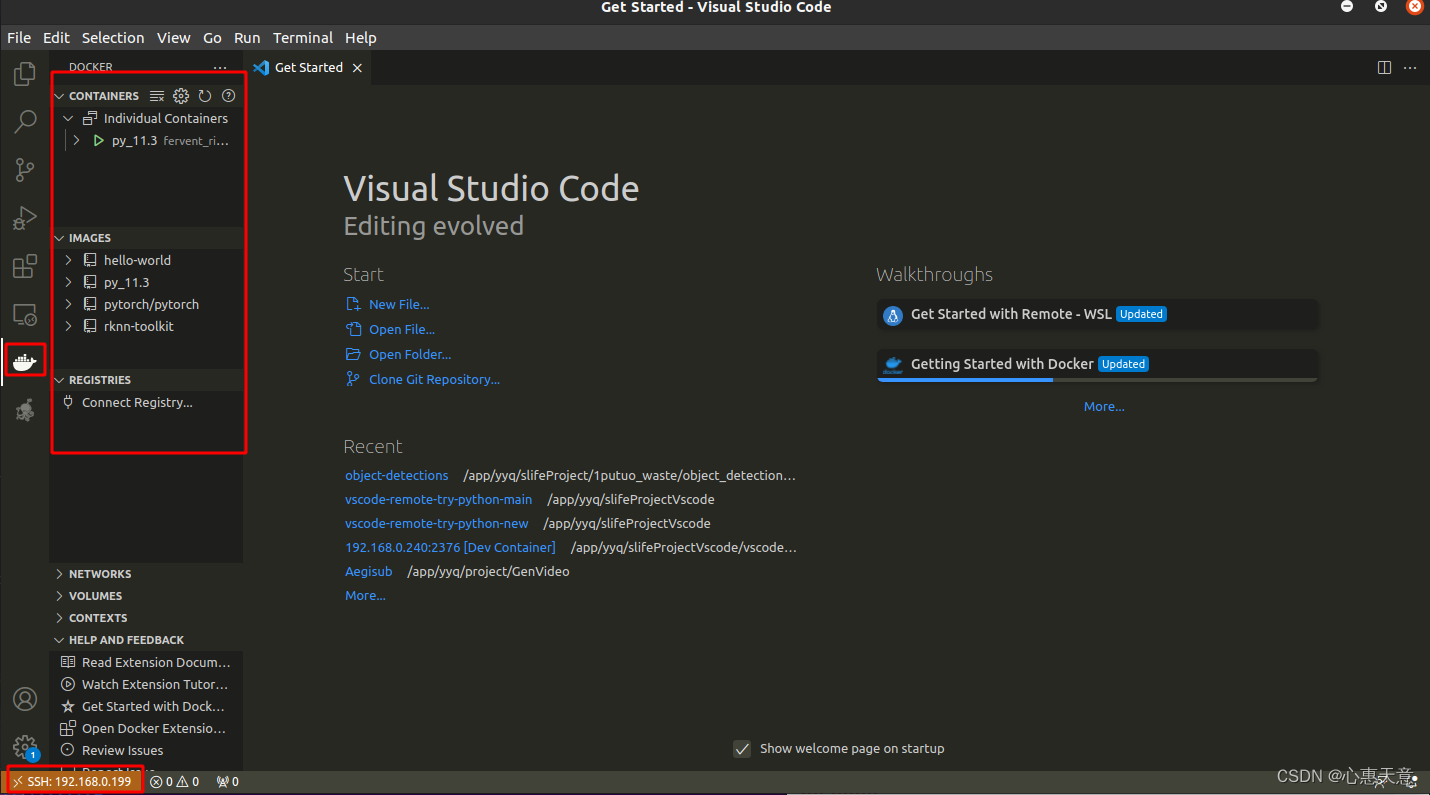This screenshot has height=795, width=1430.
Task: Expand the pytorch/pytorch image
Action: (x=69, y=304)
